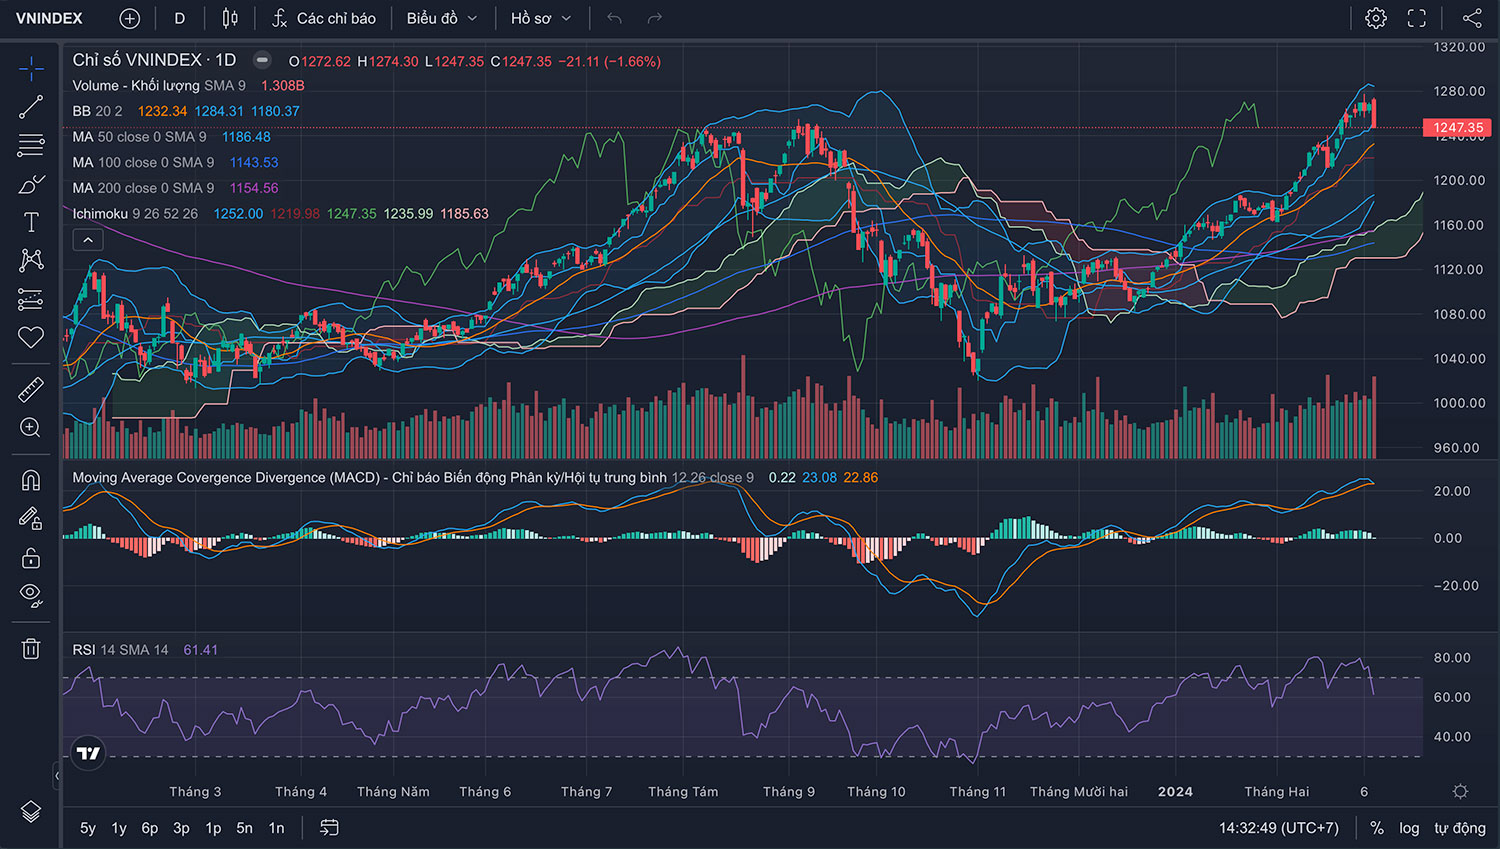Toggle percent scale mode
This screenshot has width=1500, height=849.
tap(1377, 828)
